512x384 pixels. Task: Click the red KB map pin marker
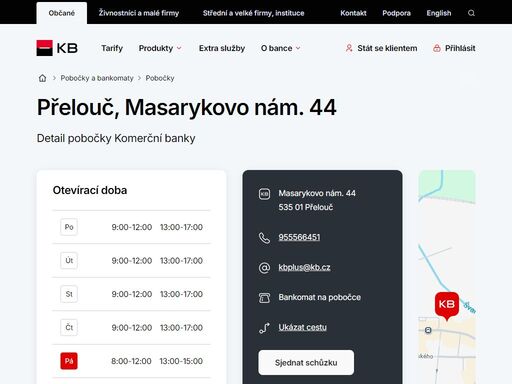click(x=447, y=306)
